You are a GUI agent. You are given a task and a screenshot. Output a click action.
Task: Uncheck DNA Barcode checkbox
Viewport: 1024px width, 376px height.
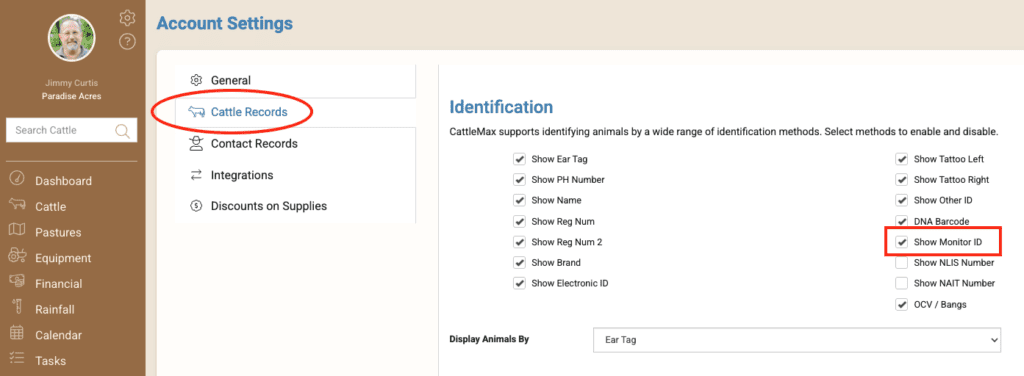[x=902, y=221]
